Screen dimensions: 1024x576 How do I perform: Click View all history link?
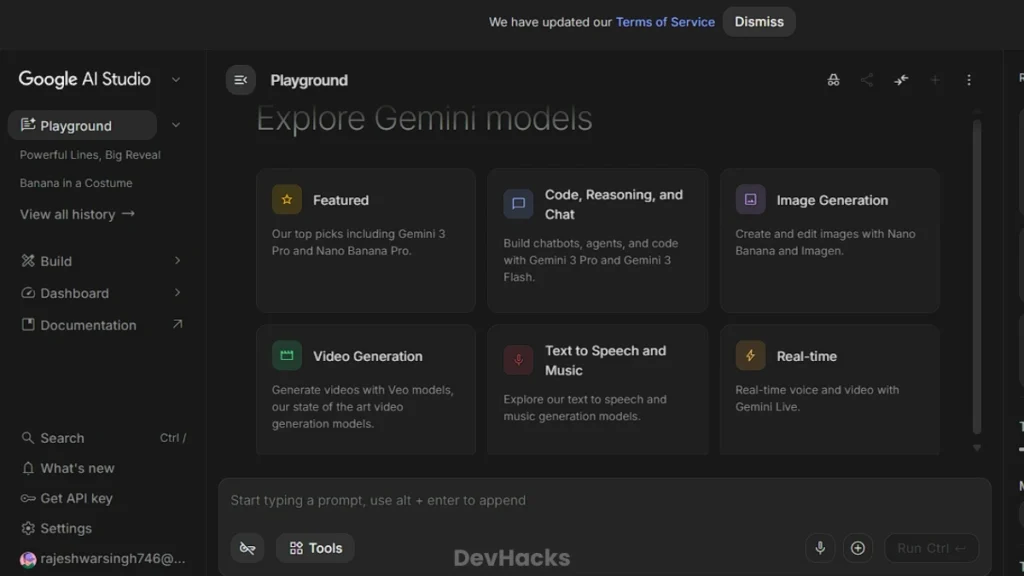[77, 214]
